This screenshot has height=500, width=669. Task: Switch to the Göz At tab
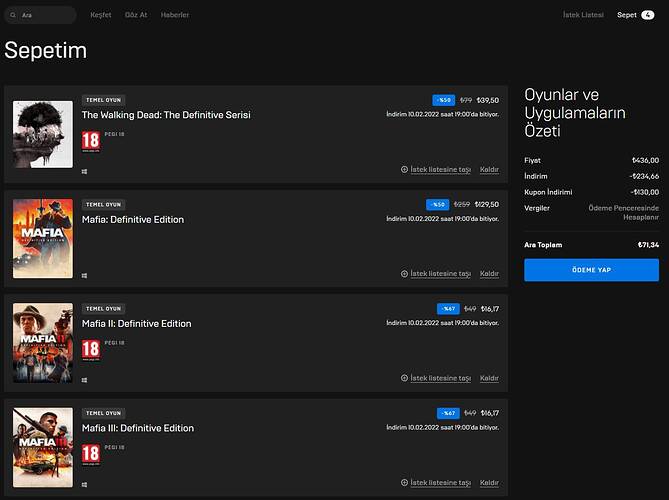coord(136,15)
